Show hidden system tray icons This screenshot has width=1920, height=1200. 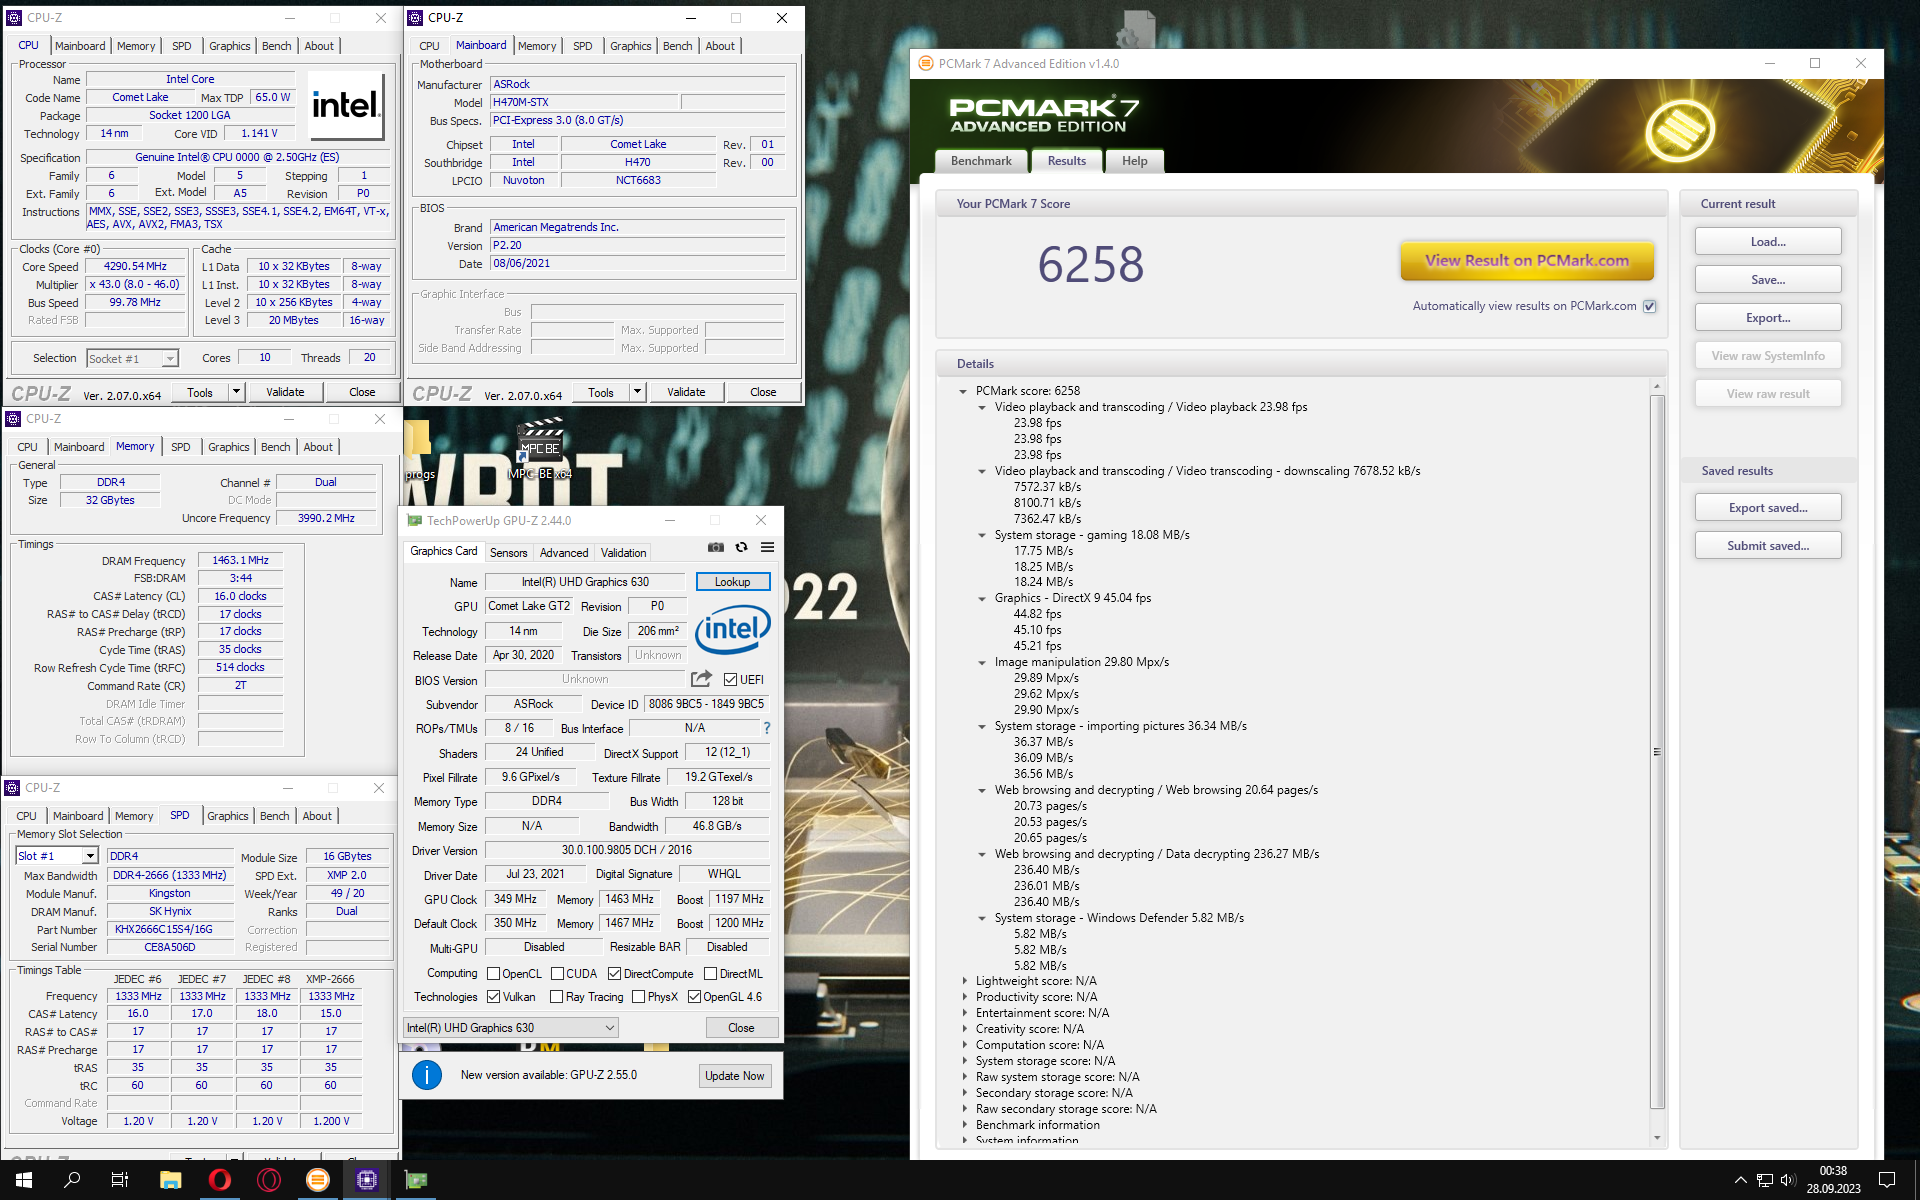pyautogui.click(x=1740, y=1180)
